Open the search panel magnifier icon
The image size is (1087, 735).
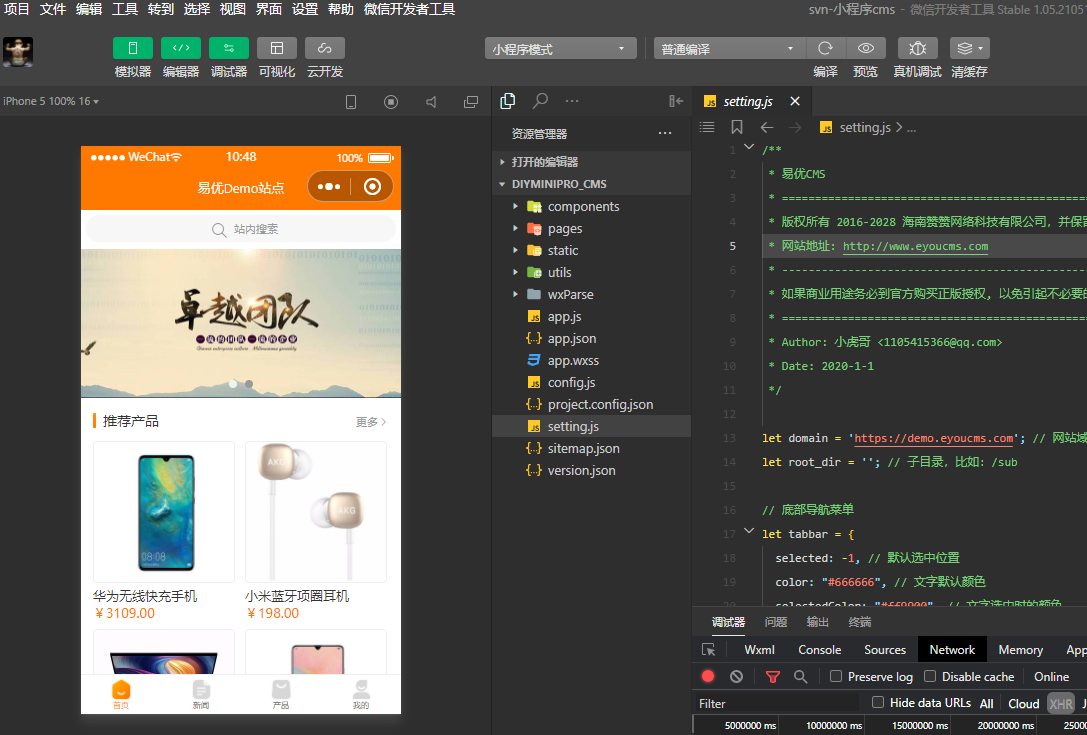(x=540, y=101)
